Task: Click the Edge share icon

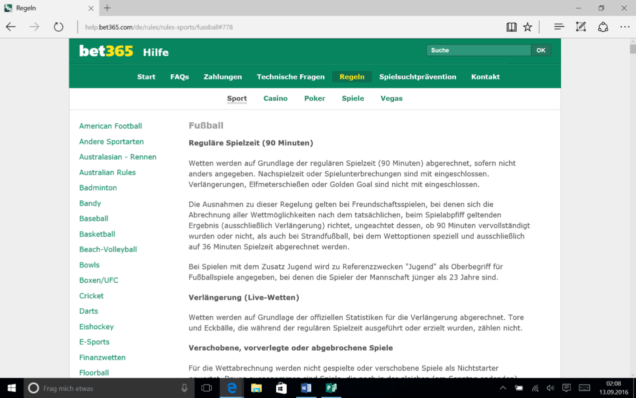Action: coord(603,27)
